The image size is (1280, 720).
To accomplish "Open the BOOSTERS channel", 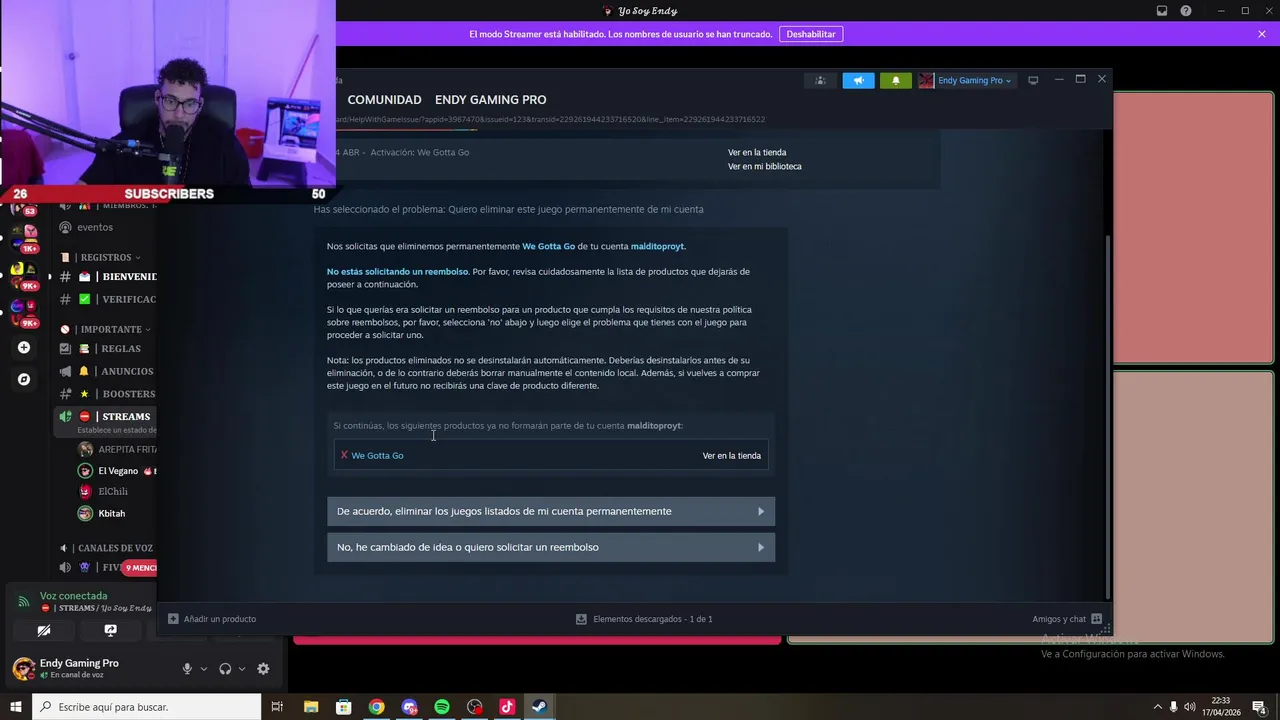I will pos(106,394).
